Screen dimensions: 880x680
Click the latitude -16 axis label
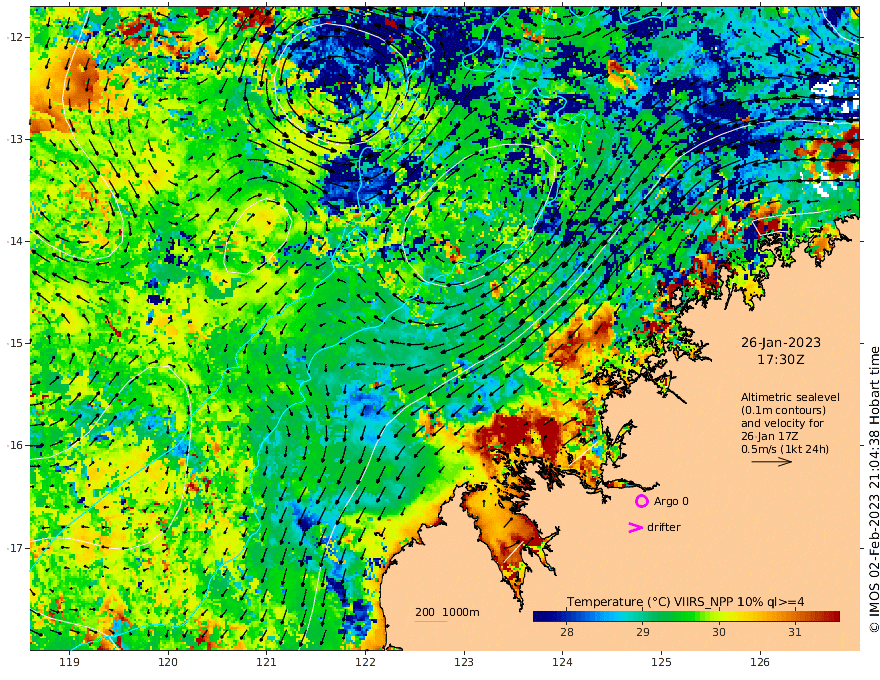15,445
